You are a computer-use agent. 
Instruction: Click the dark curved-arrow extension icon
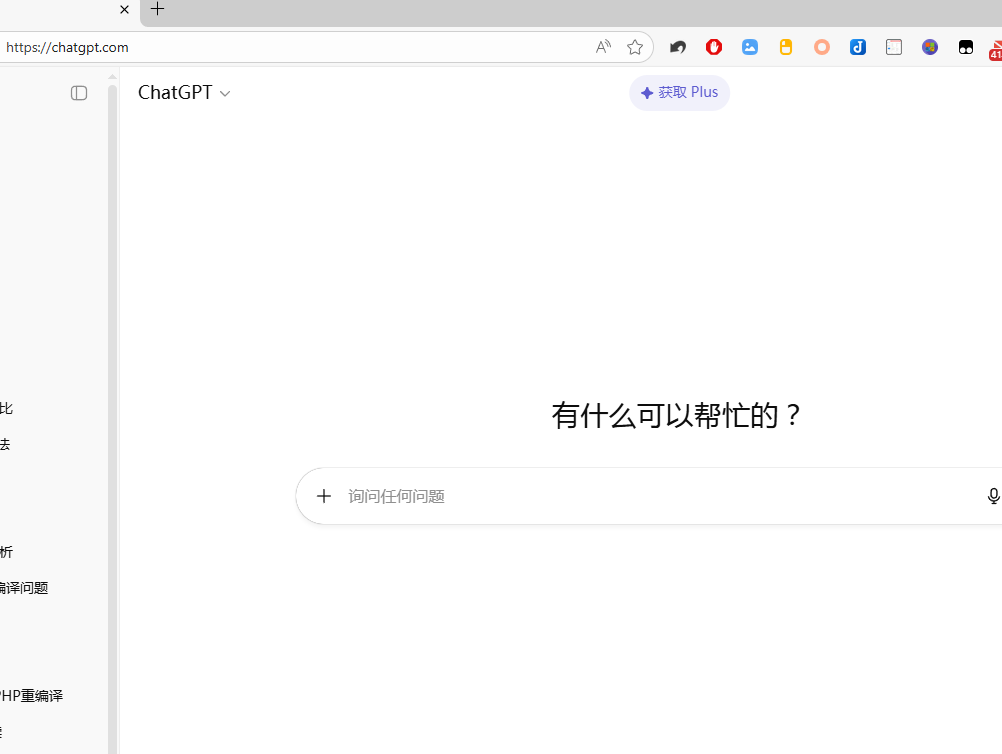tap(678, 47)
